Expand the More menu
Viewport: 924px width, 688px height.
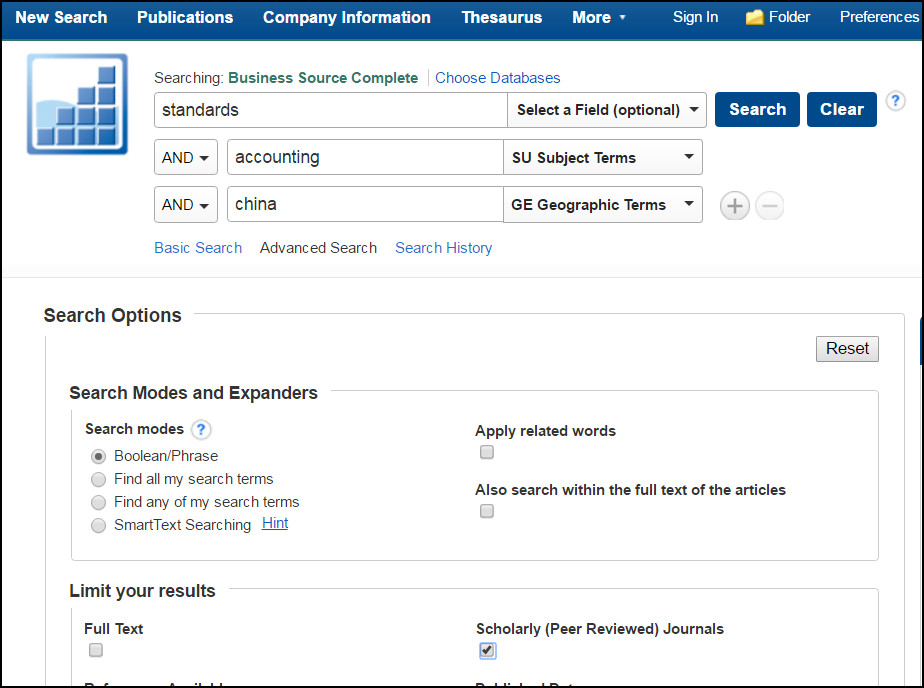[x=598, y=18]
